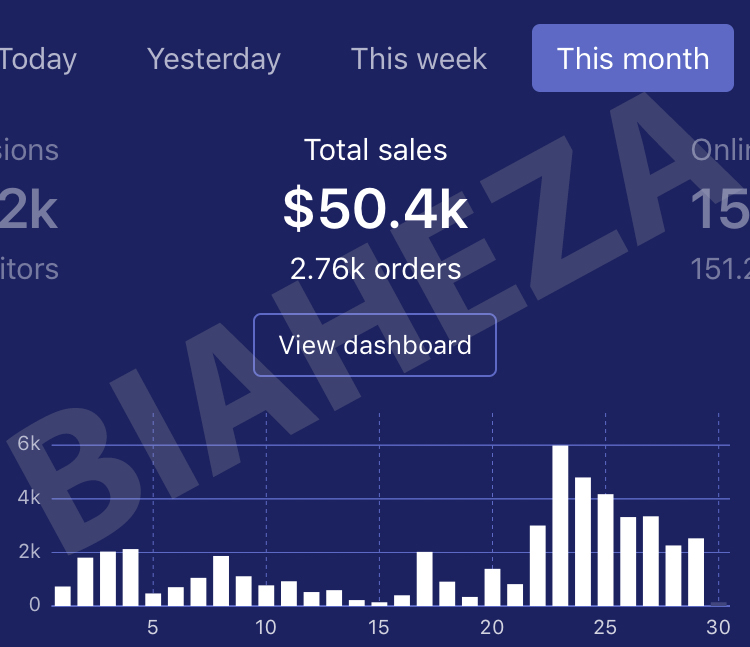This screenshot has width=750, height=647.
Task: Tap the chart bar above day 25
Action: coord(606,550)
